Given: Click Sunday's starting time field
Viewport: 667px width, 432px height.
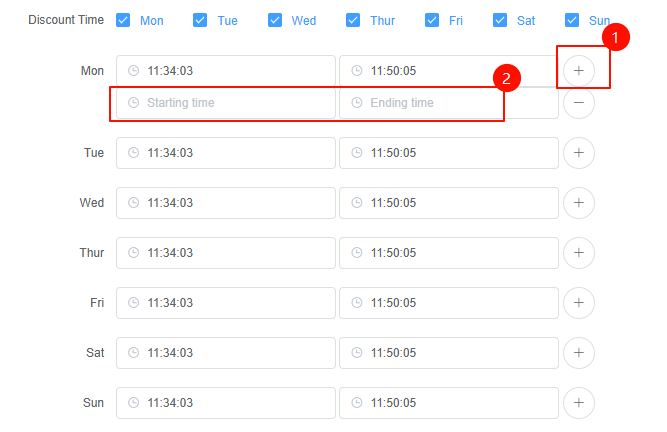Looking at the screenshot, I should point(226,403).
